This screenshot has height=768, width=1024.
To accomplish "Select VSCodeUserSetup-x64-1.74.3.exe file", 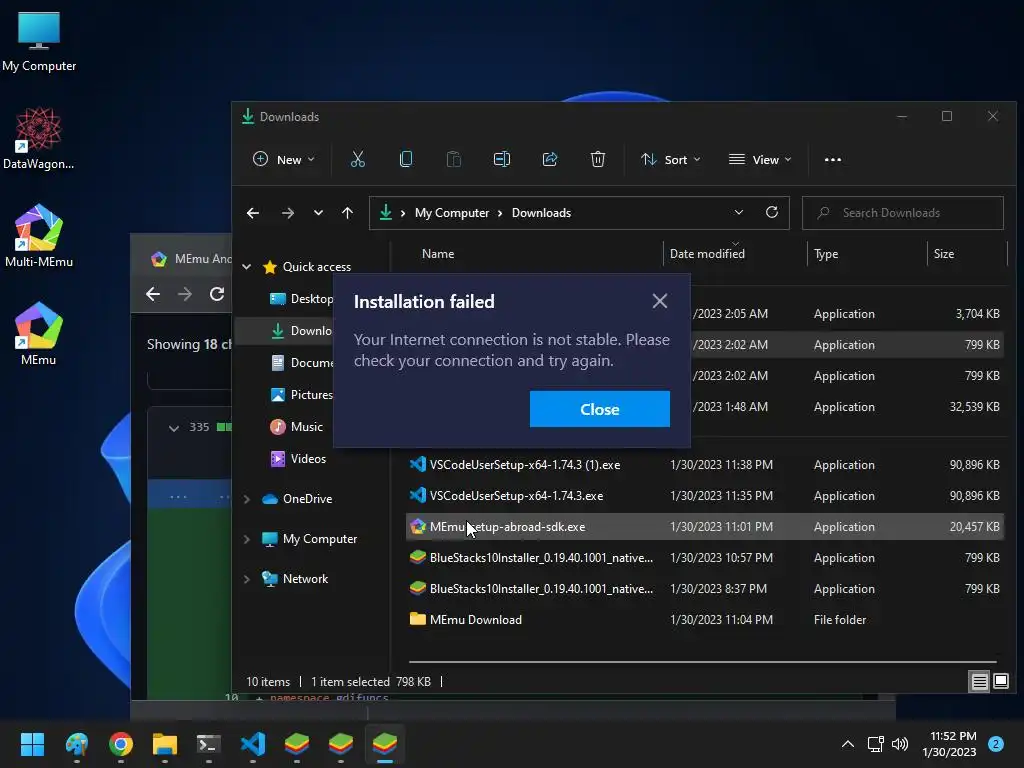I will click(704, 496).
